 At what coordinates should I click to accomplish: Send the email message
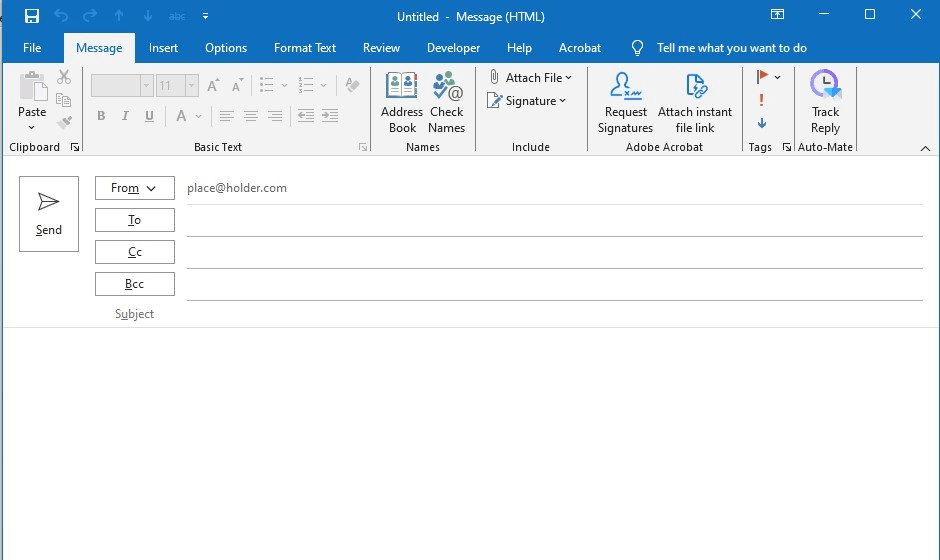[49, 214]
